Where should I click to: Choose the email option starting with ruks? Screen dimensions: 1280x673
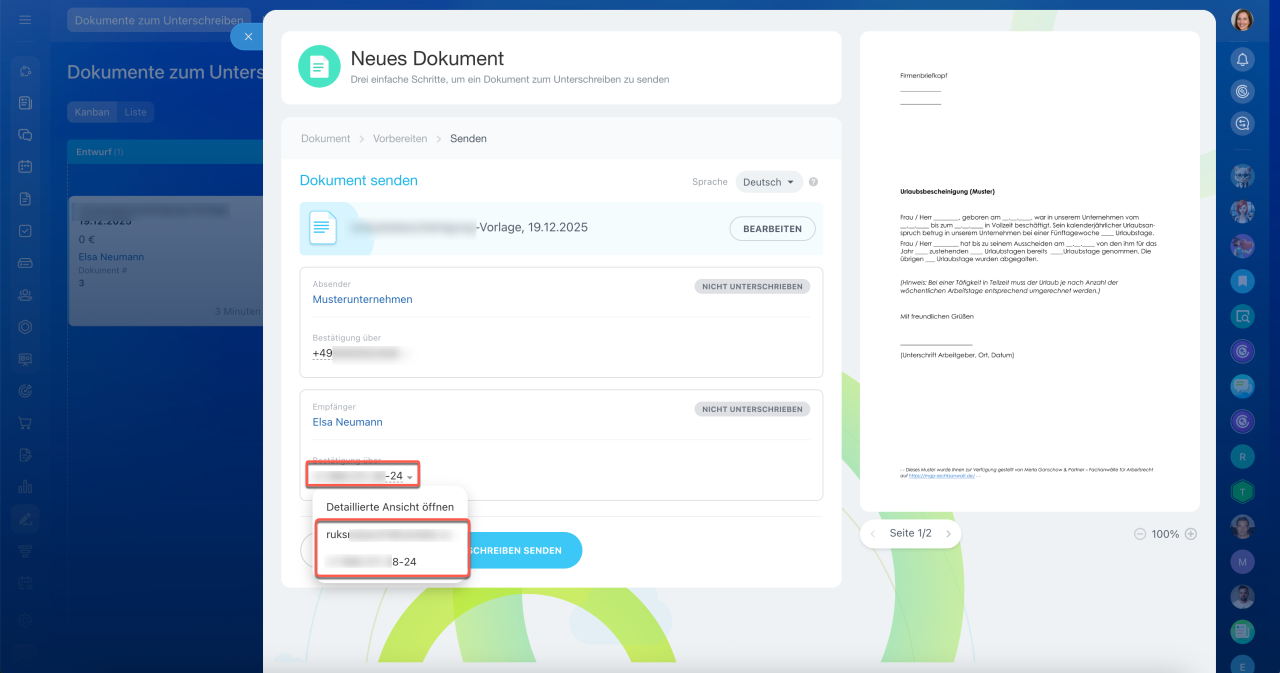391,534
